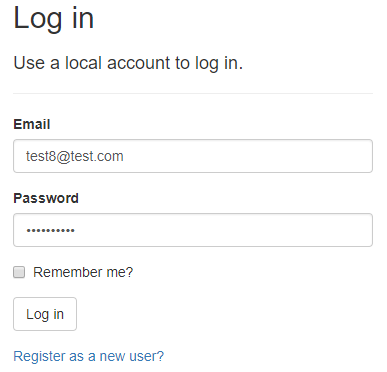Click the masked password dots
This screenshot has height=372, width=387.
pyautogui.click(x=51, y=230)
